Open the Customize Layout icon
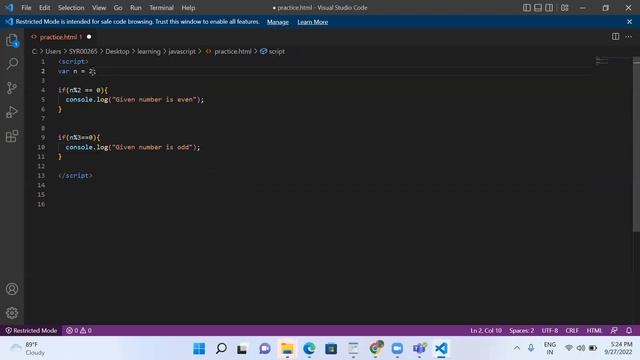The width and height of the screenshot is (640, 360). [564, 8]
